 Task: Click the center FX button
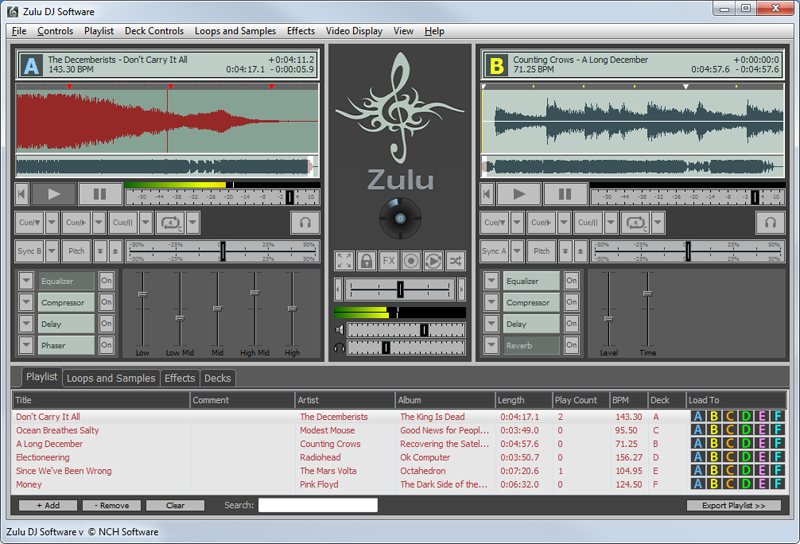[388, 261]
